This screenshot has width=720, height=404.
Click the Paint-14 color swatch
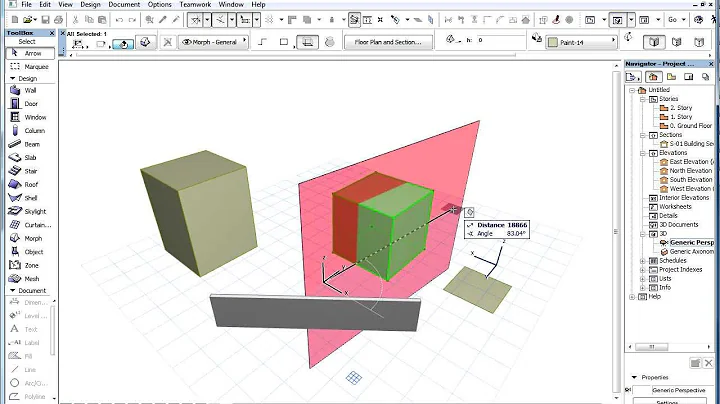point(553,42)
